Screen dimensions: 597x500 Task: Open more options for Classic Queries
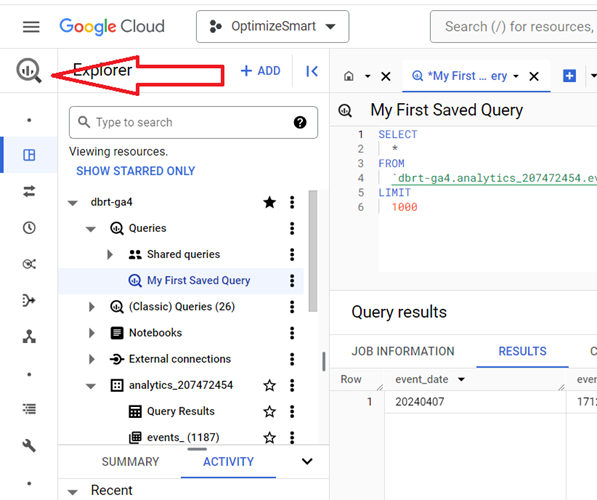click(x=292, y=307)
